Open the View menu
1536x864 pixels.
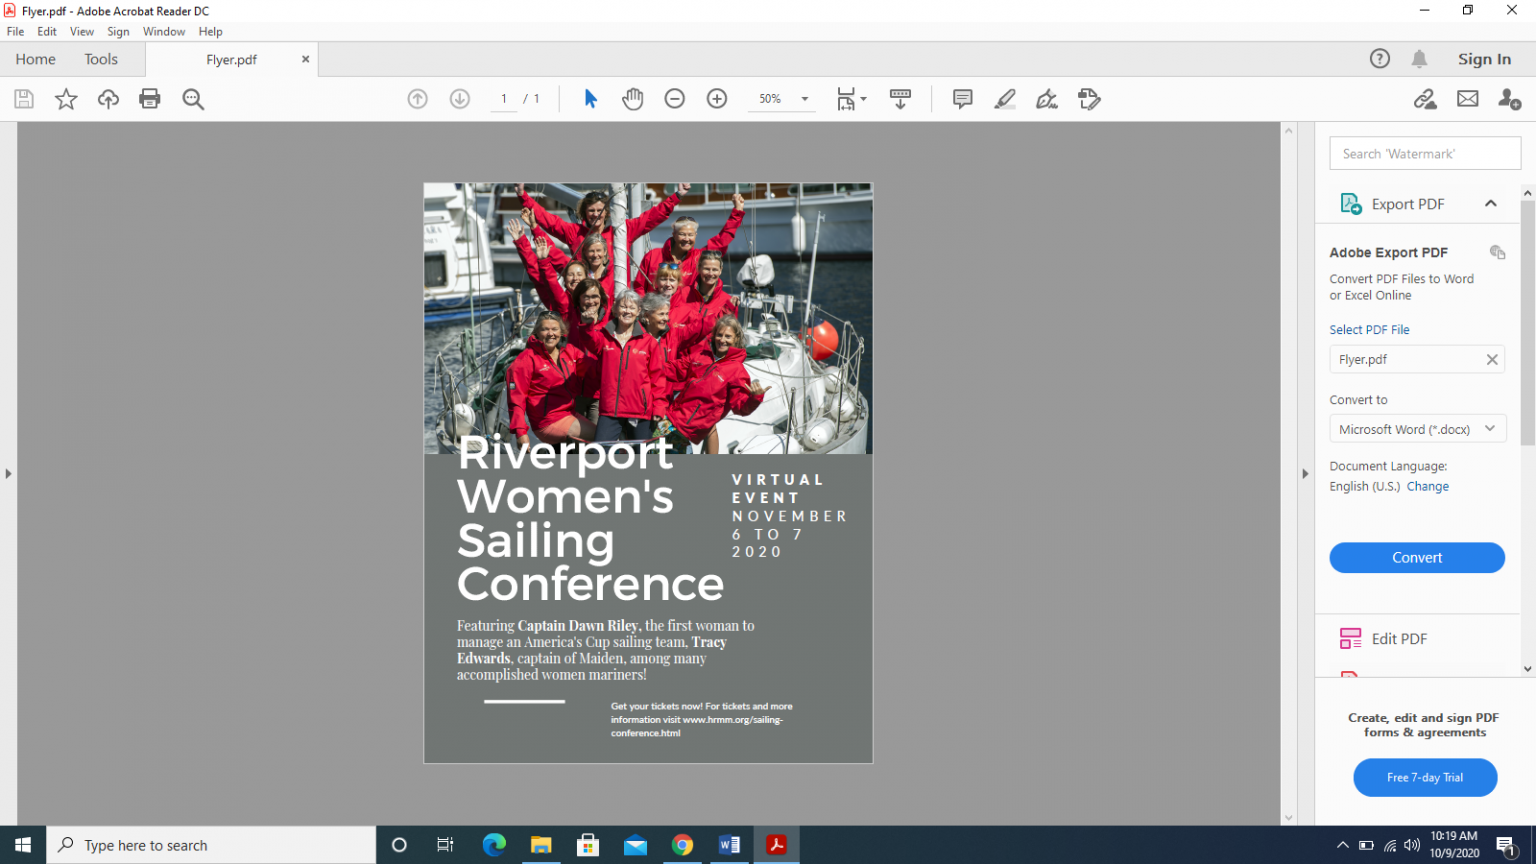pos(82,32)
